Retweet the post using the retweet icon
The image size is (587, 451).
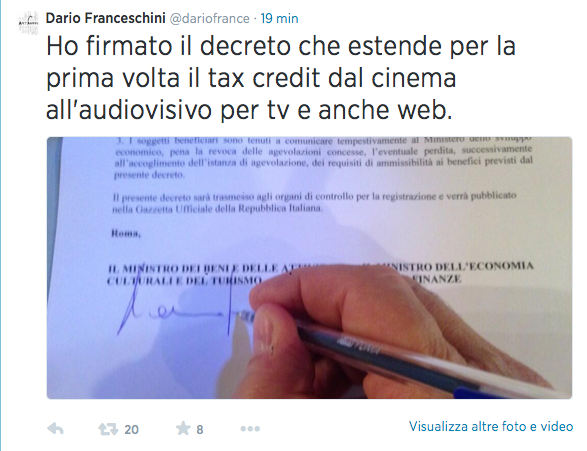point(108,429)
